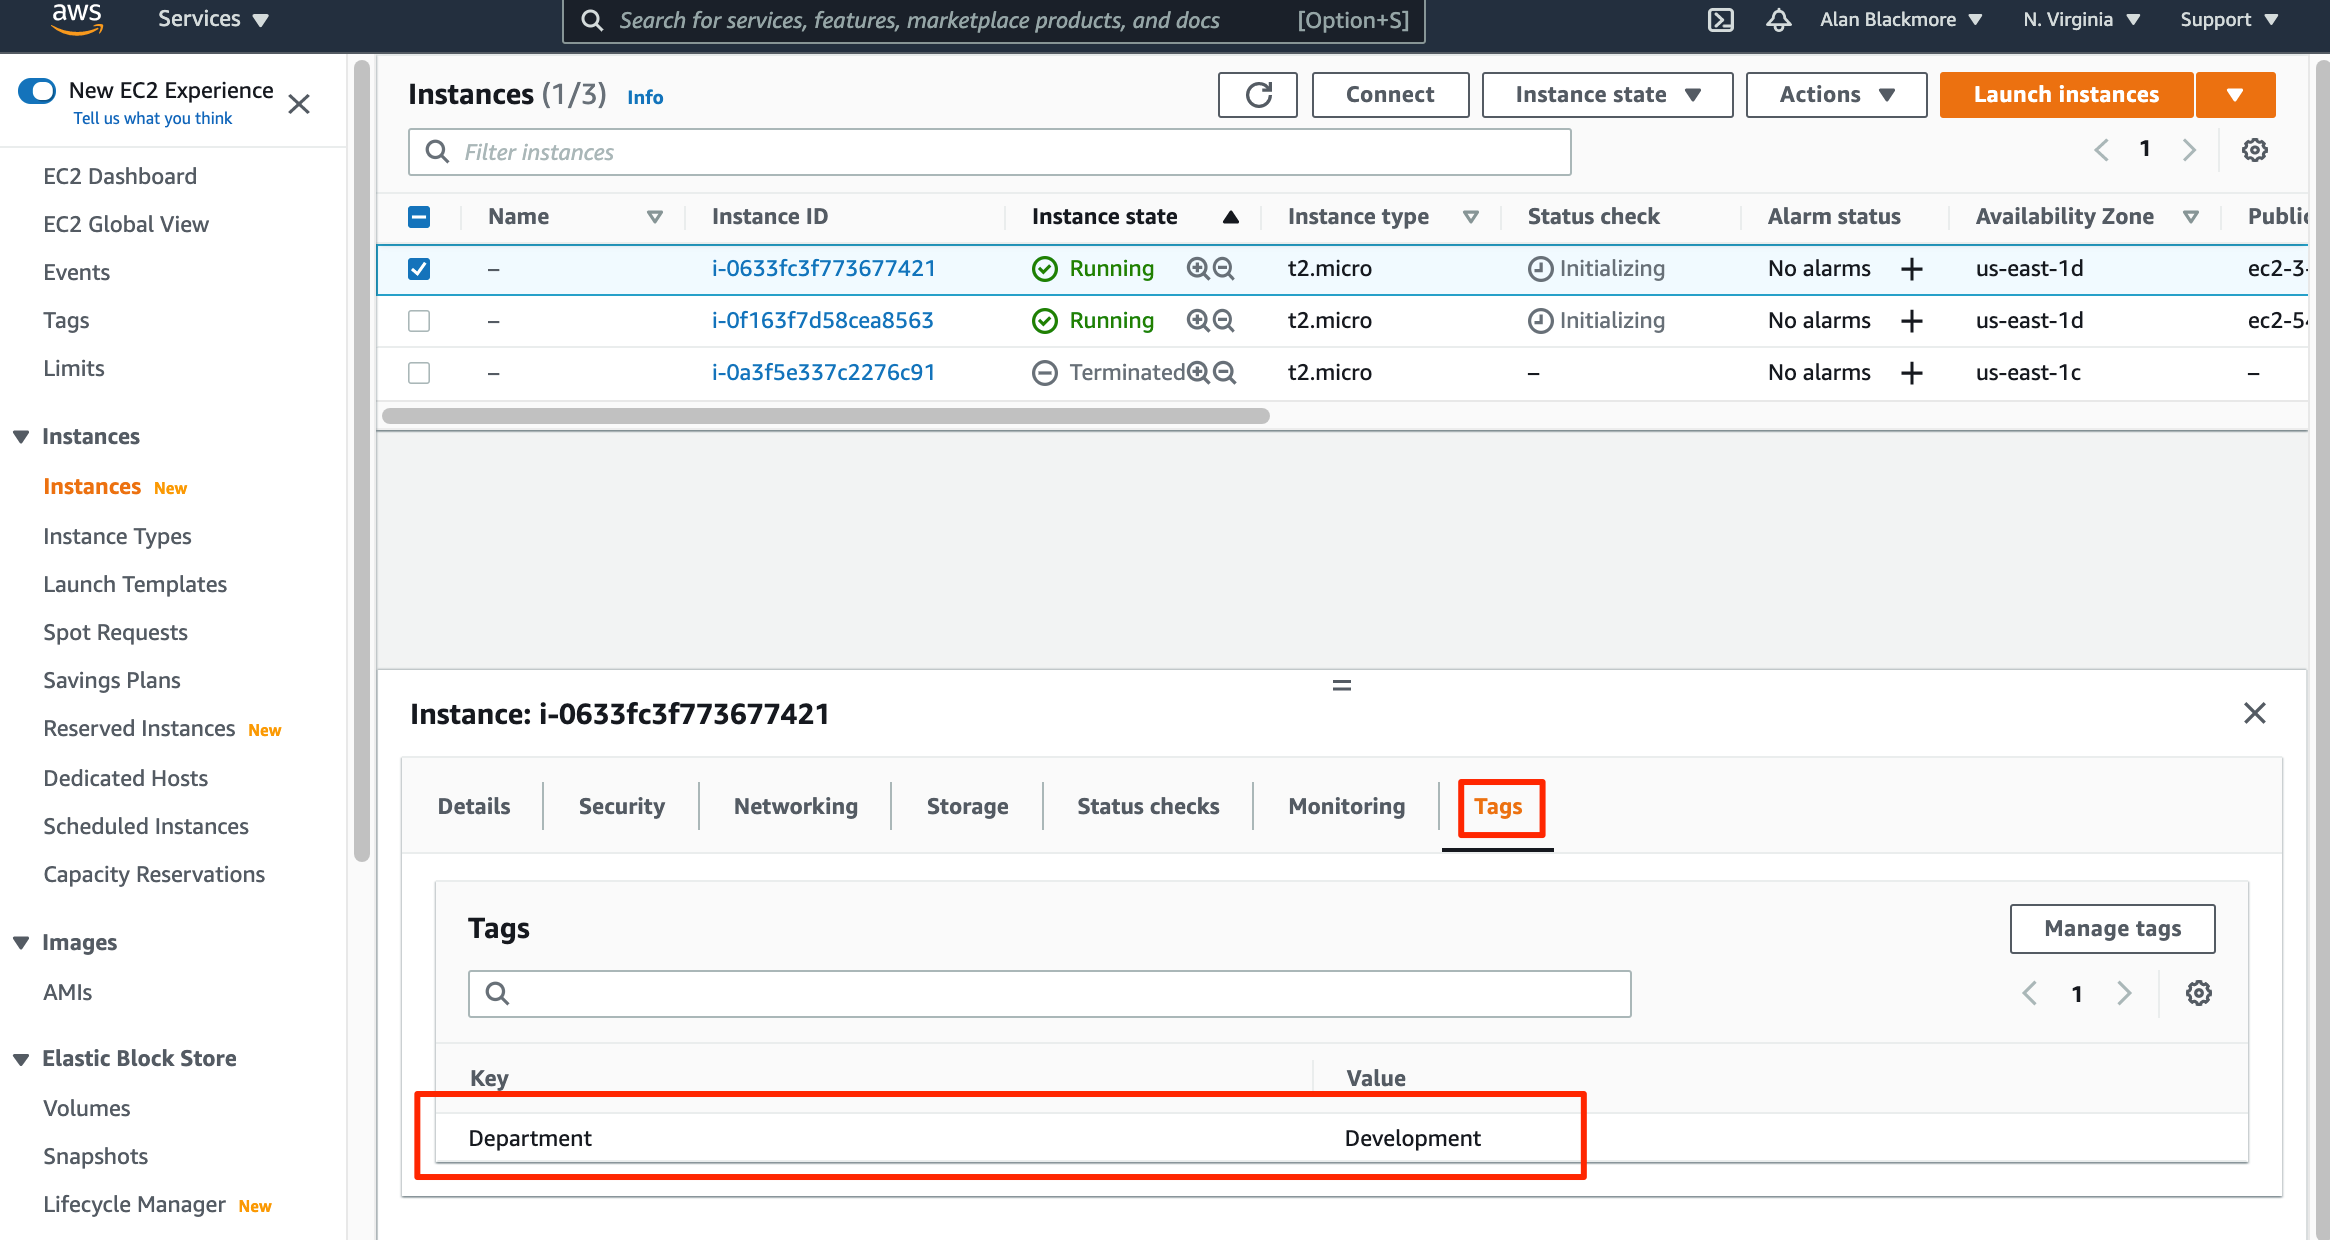This screenshot has width=2330, height=1240.
Task: Go to previous instances page
Action: point(2101,150)
